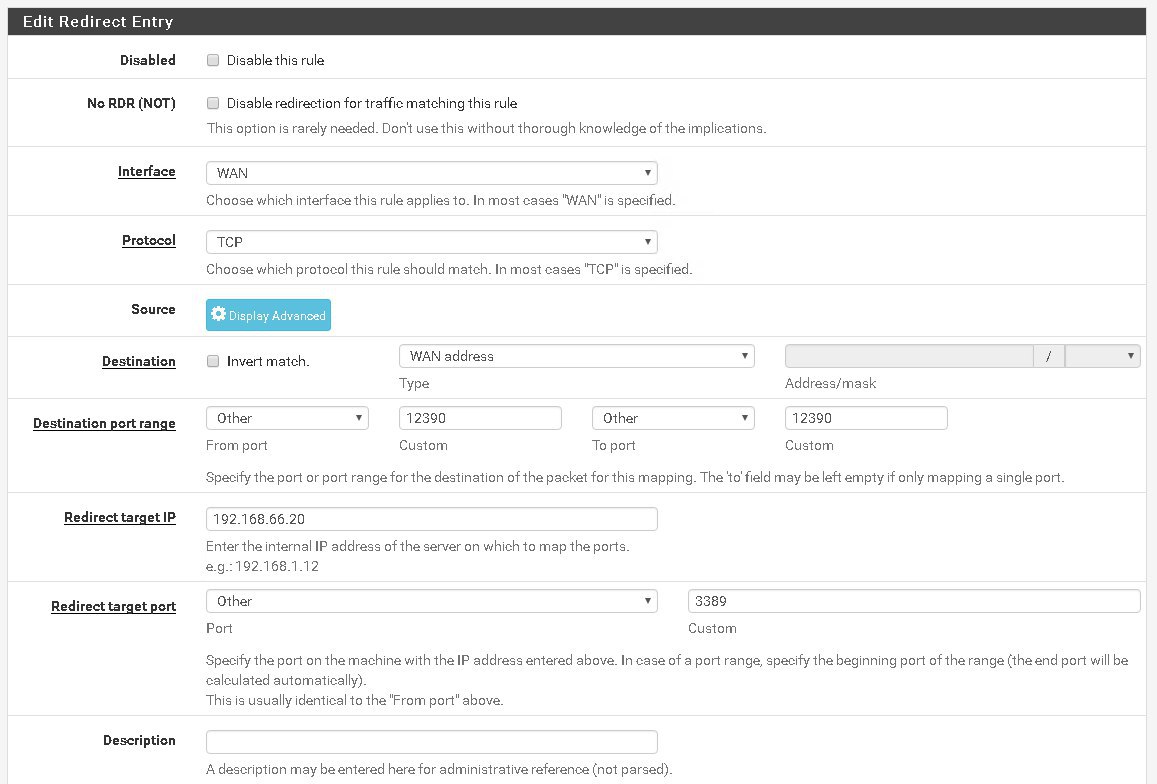This screenshot has height=784, width=1157.
Task: Click the Redirect target port label
Action: [x=114, y=607]
